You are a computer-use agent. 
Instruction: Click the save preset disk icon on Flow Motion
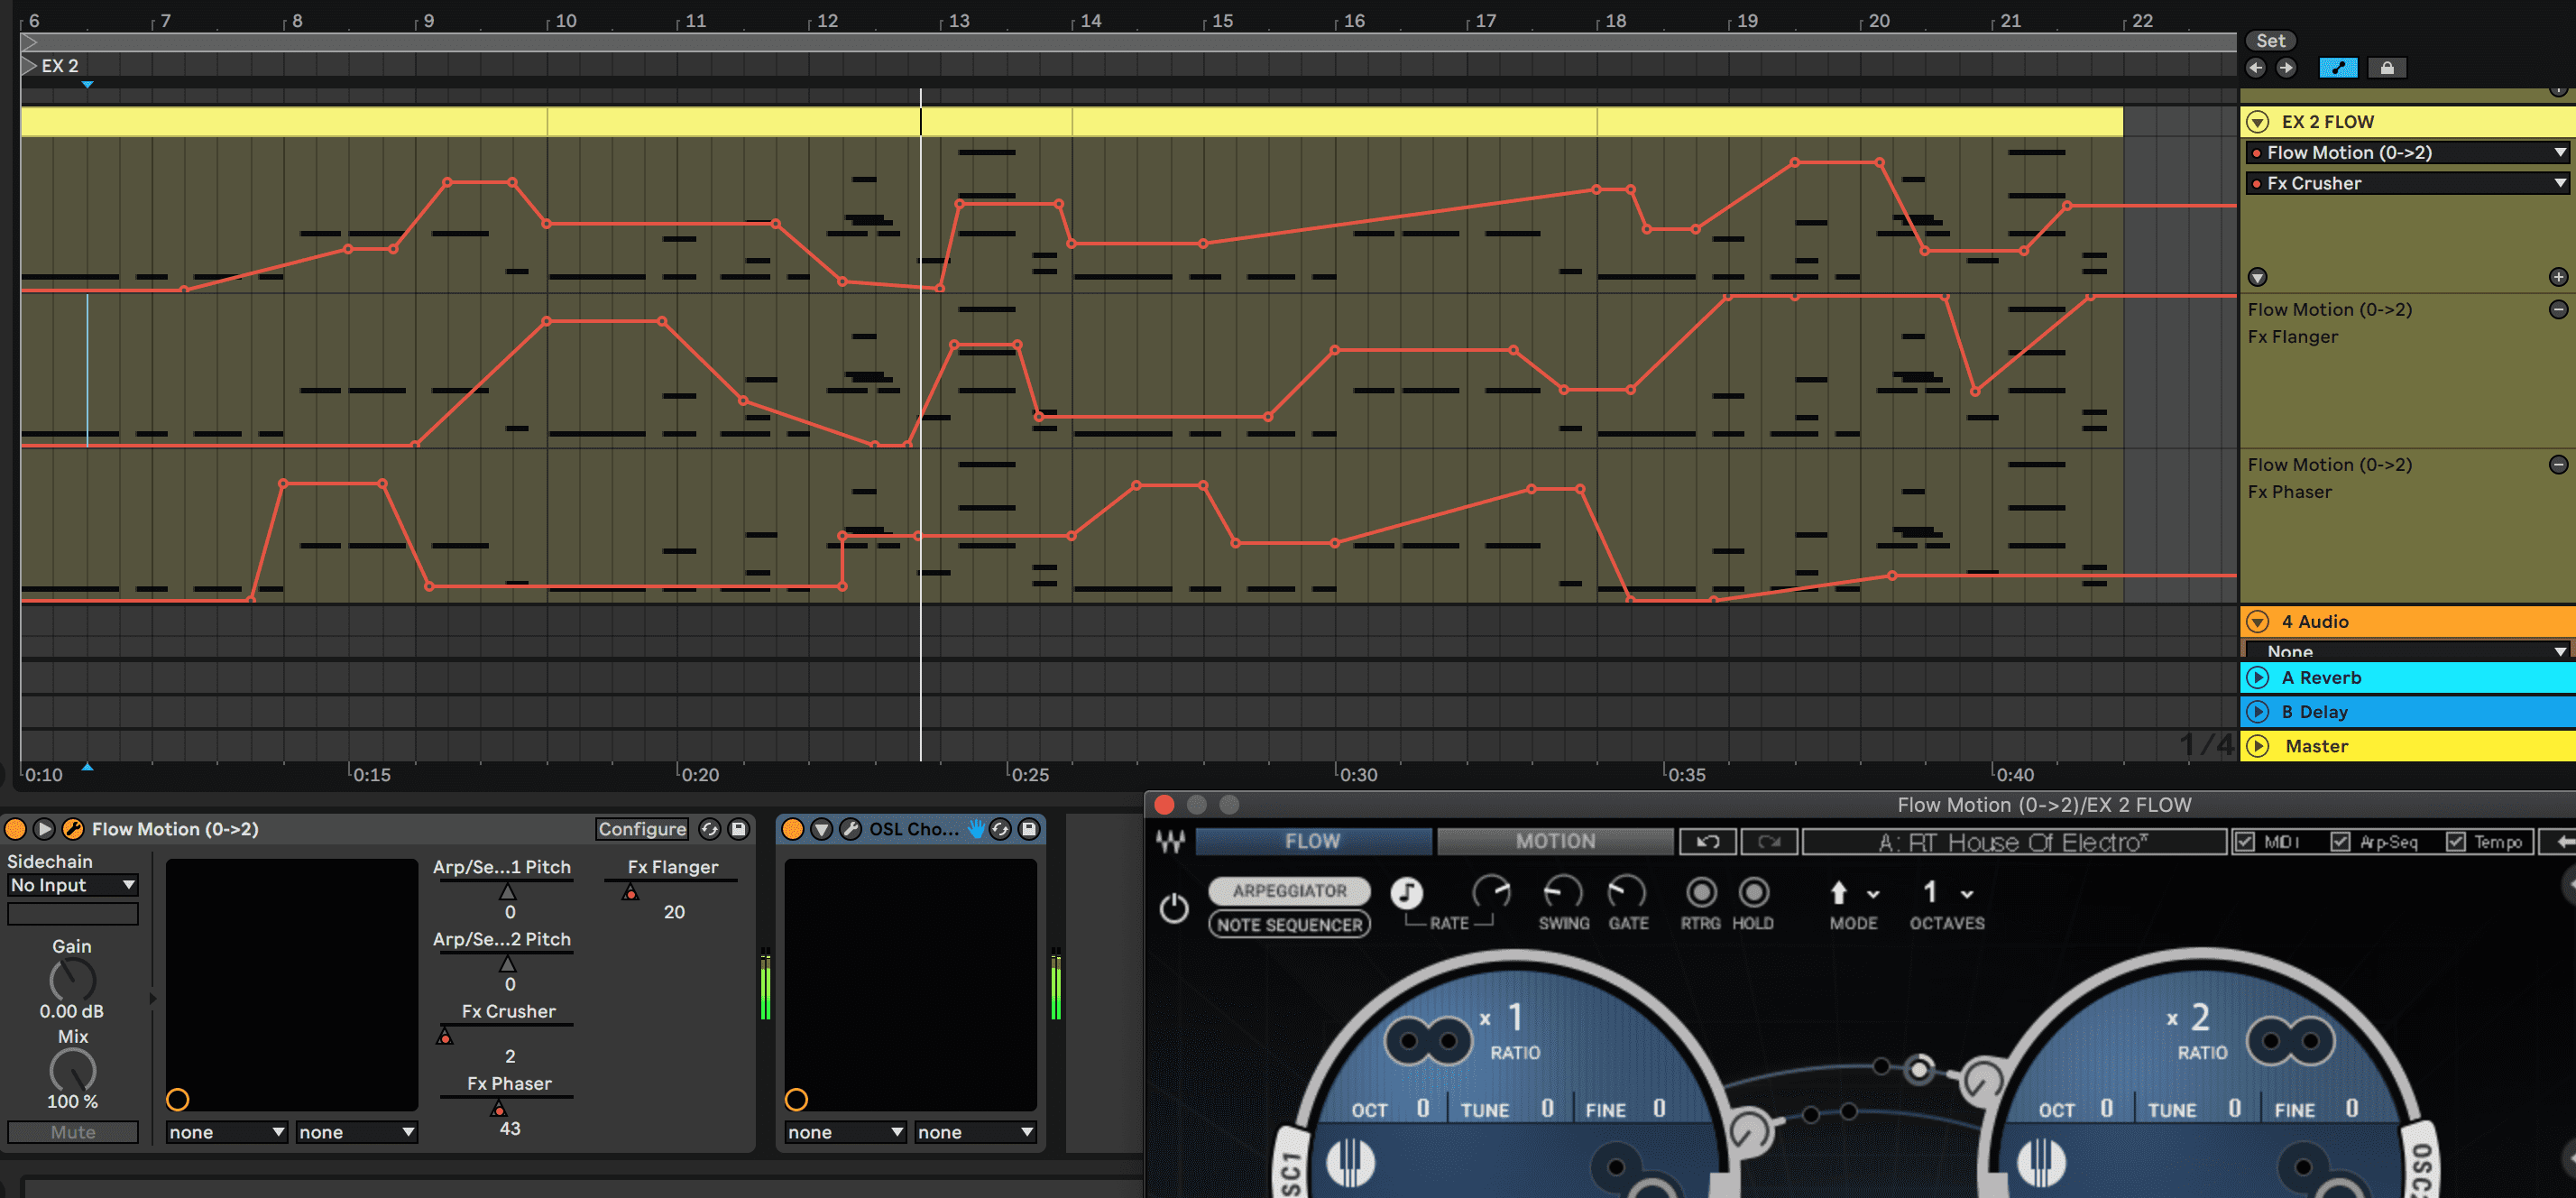738,829
